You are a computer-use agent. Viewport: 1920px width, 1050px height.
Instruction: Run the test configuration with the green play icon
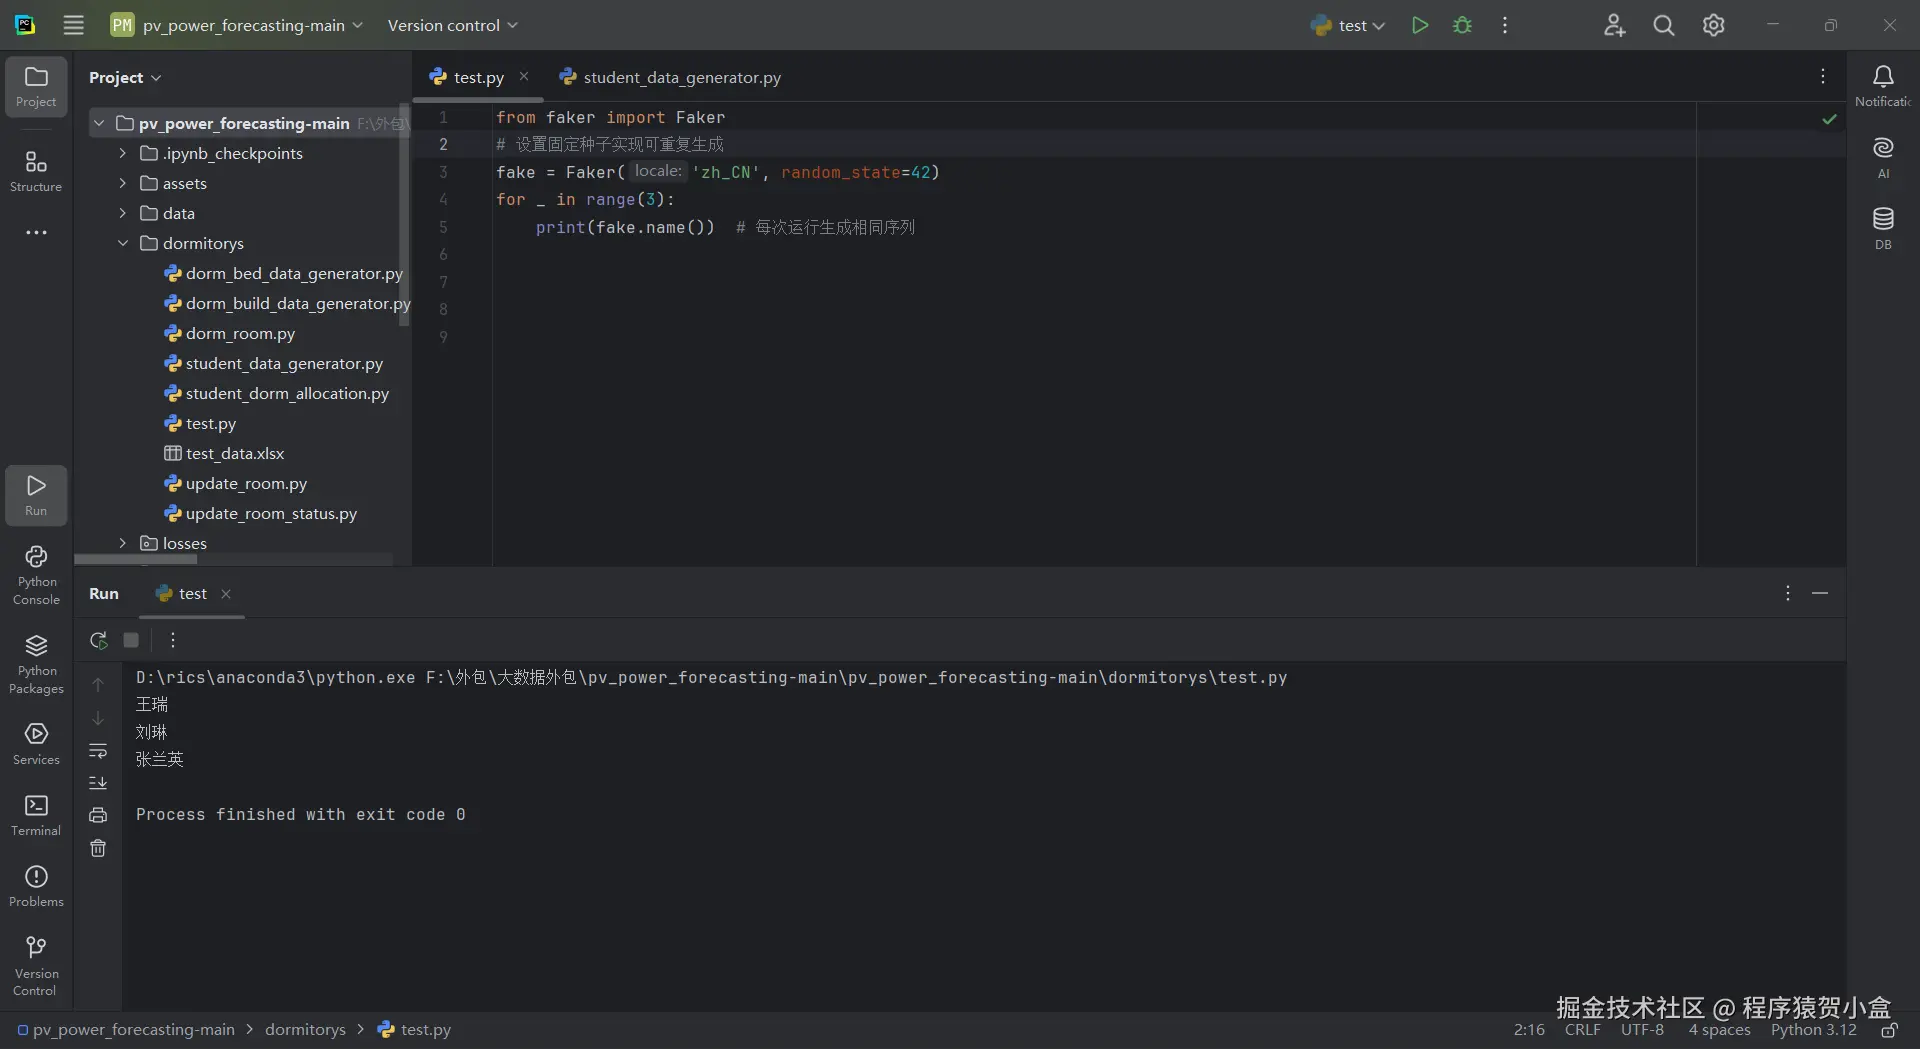[1419, 25]
